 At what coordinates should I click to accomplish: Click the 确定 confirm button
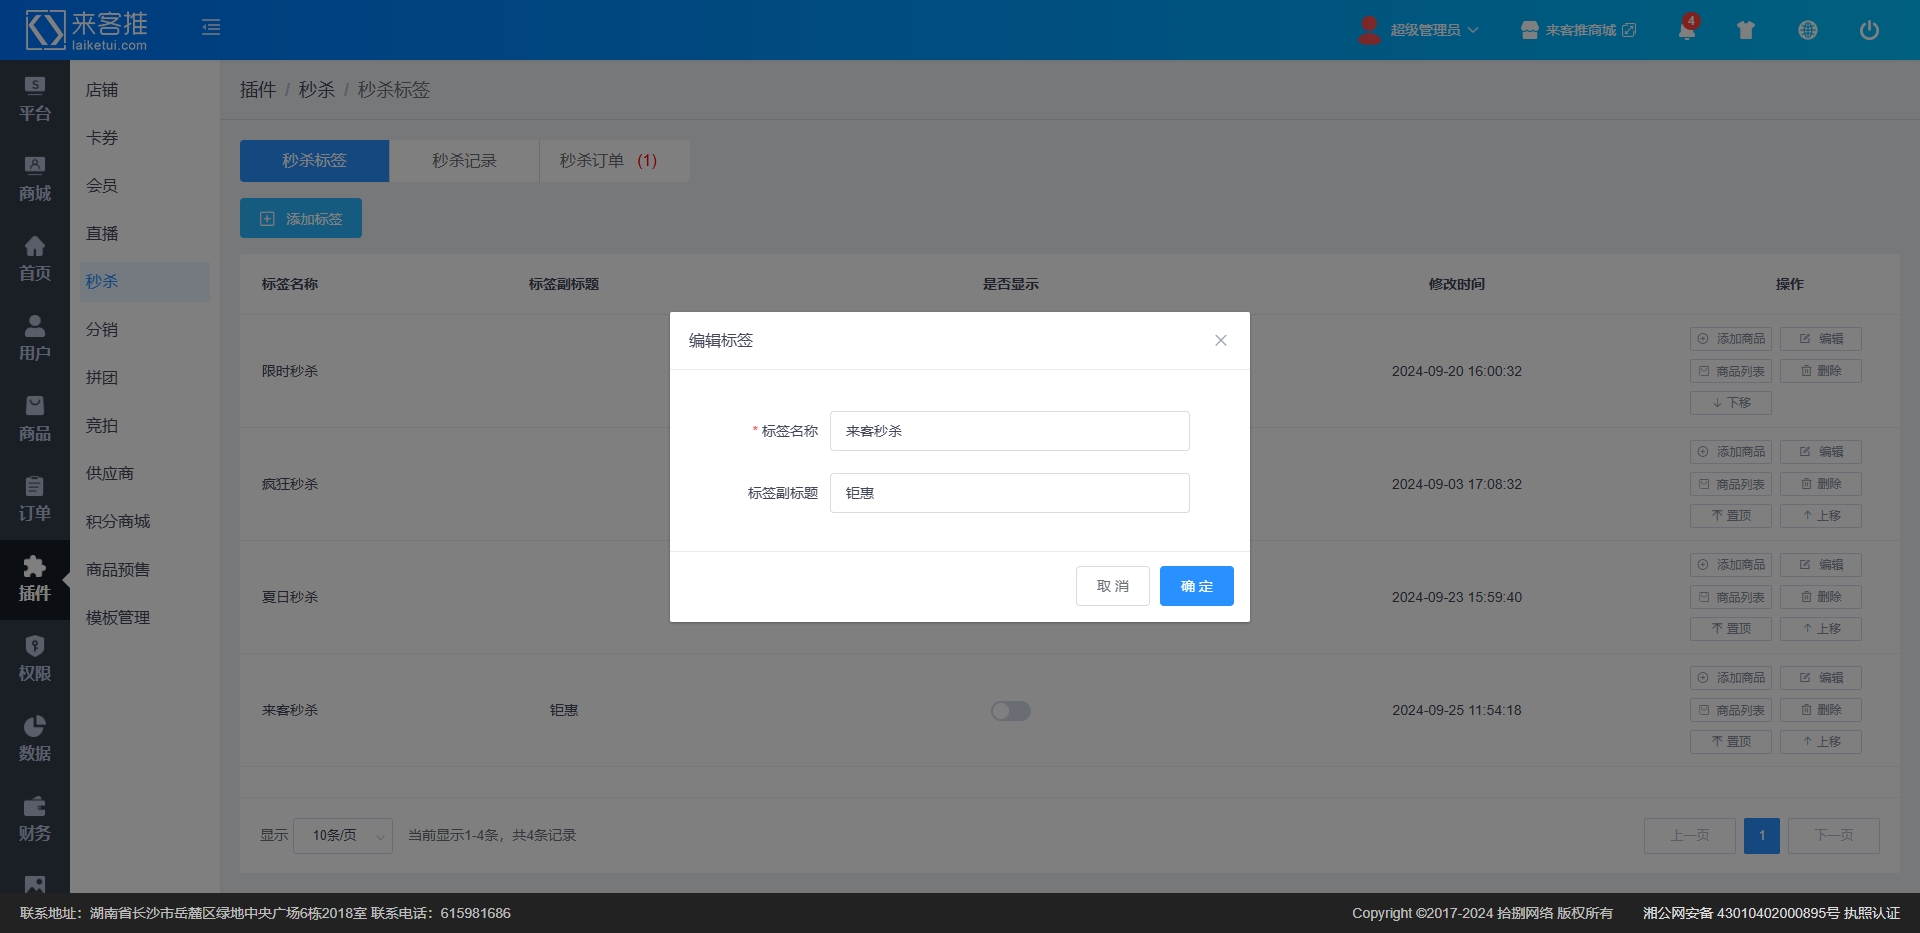click(1196, 586)
